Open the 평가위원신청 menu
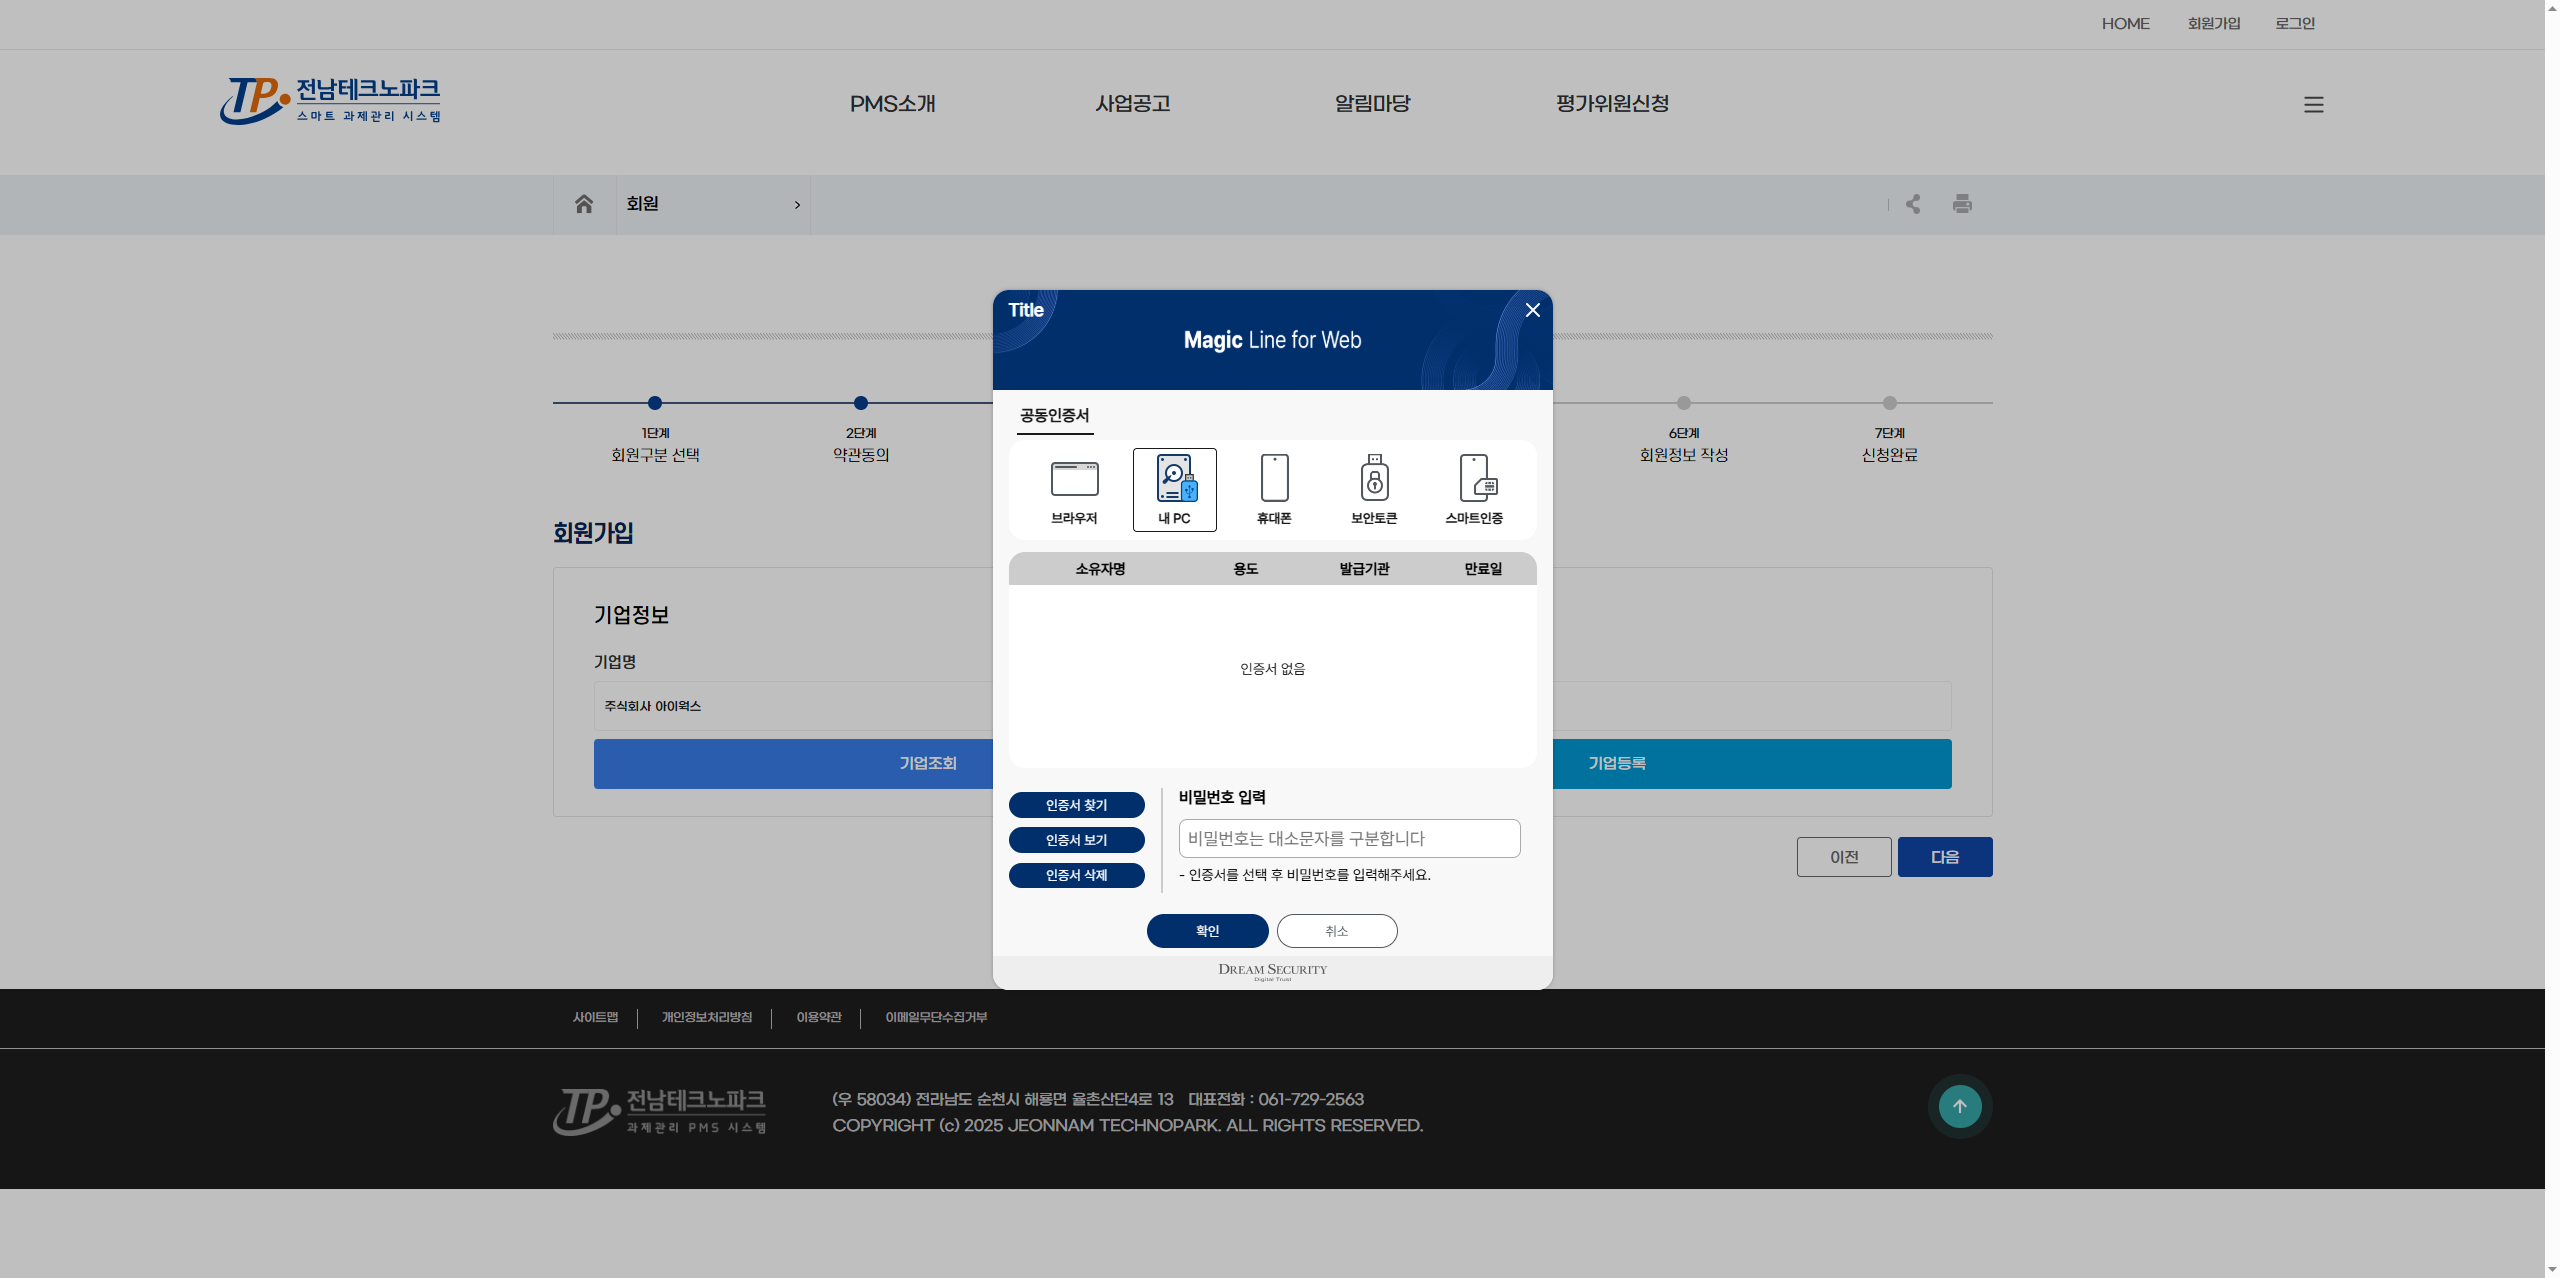This screenshot has width=2560, height=1278. [x=1613, y=104]
